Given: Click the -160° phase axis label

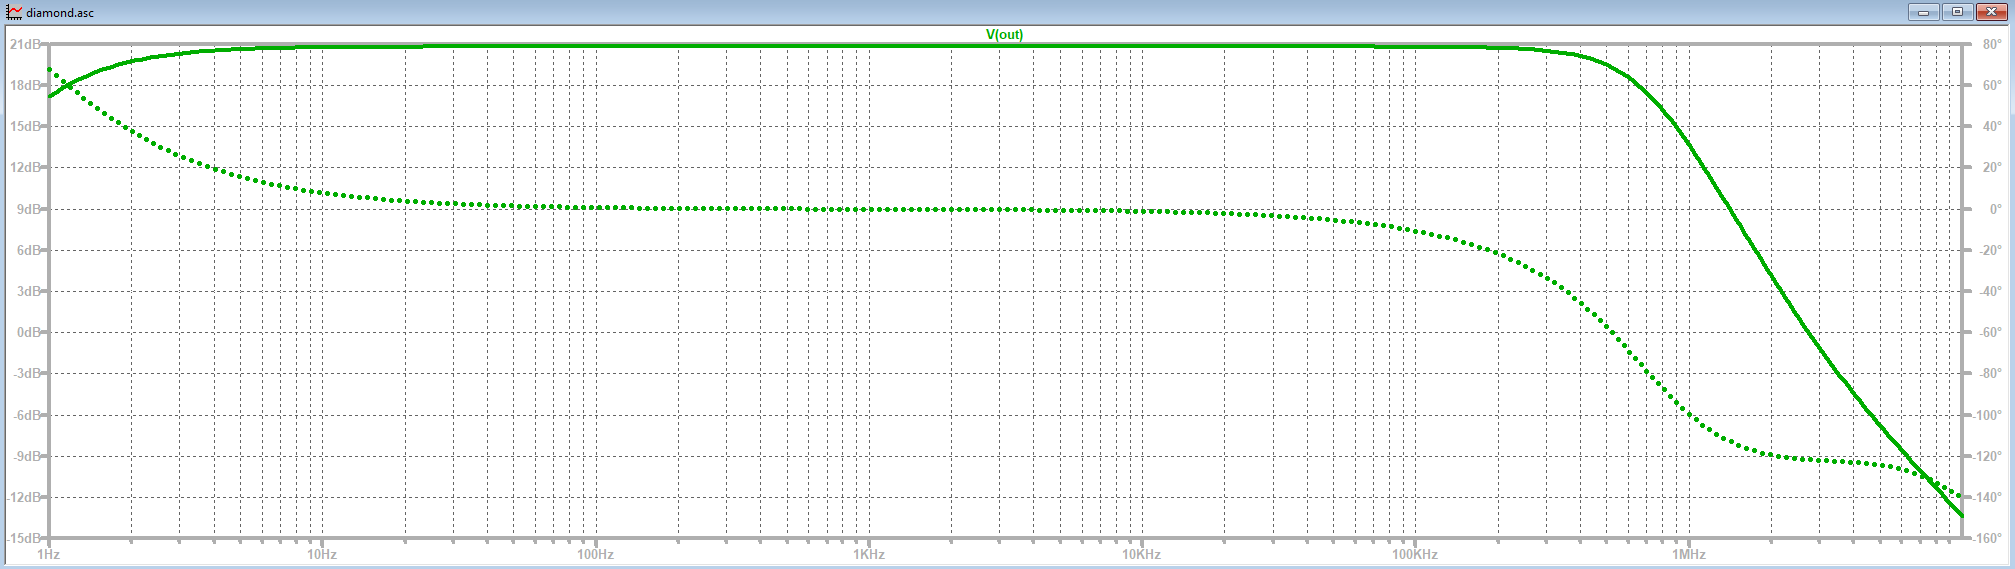Looking at the screenshot, I should tap(1987, 538).
